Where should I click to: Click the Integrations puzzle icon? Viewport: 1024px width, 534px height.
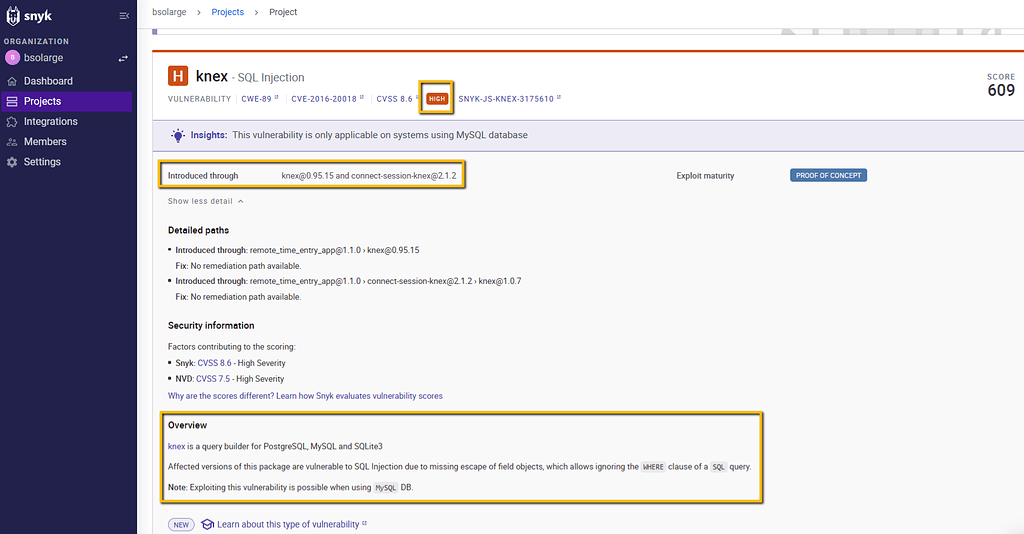click(12, 121)
